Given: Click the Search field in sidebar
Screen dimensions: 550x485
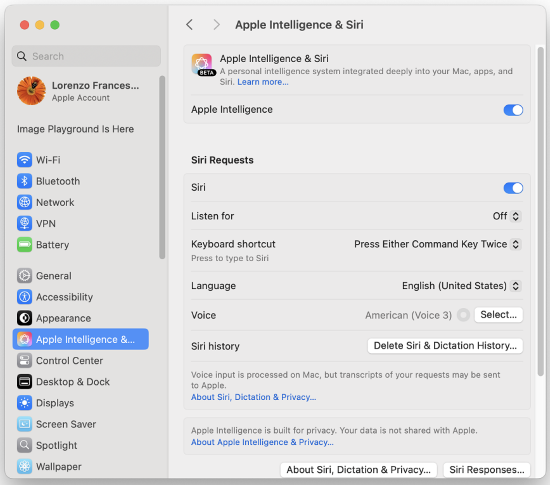Looking at the screenshot, I should (86, 56).
